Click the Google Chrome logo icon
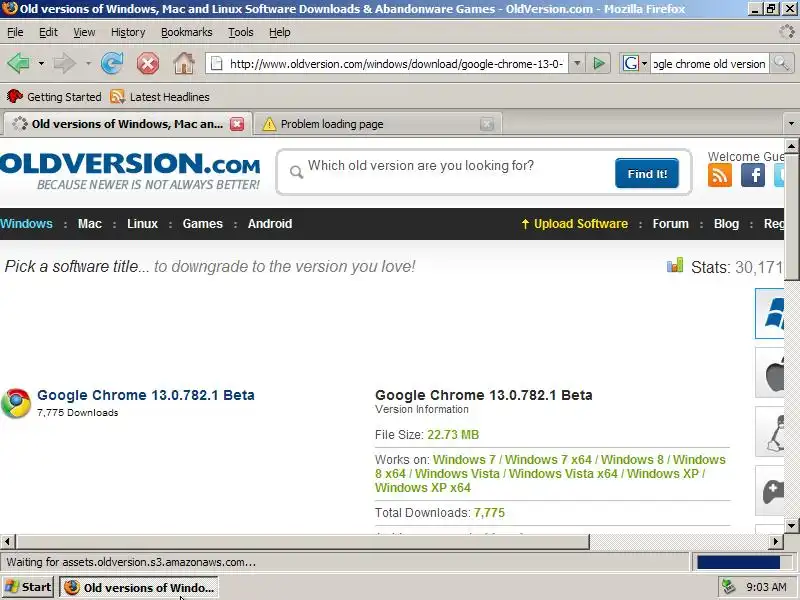800x600 pixels. click(16, 403)
